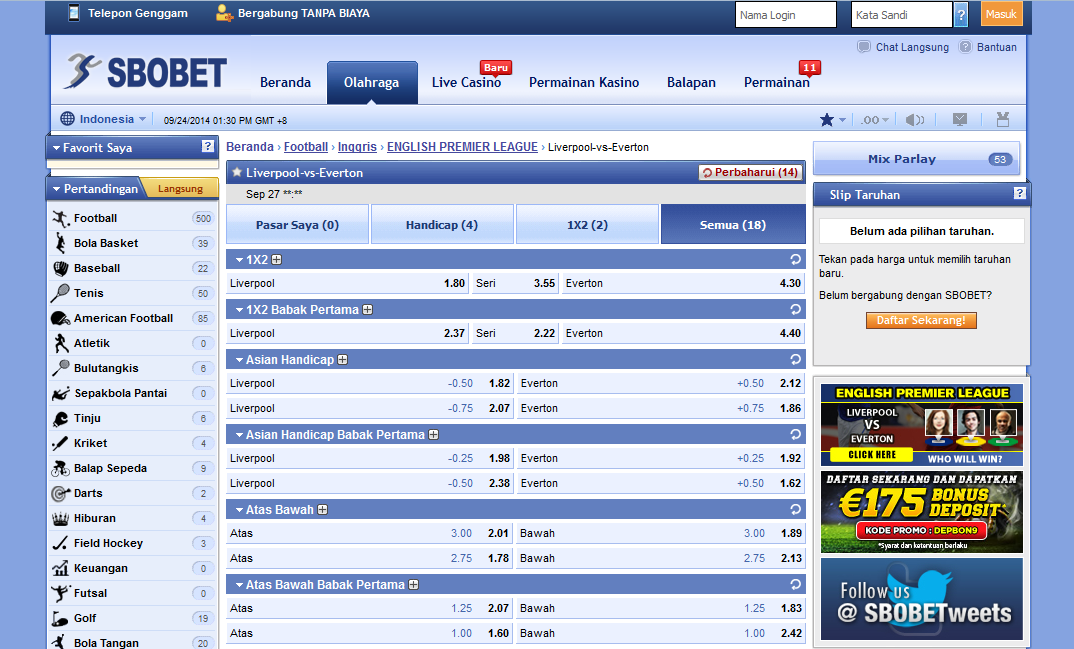The width and height of the screenshot is (1074, 649).
Task: Switch to the Langsung live tab
Action: coord(181,189)
